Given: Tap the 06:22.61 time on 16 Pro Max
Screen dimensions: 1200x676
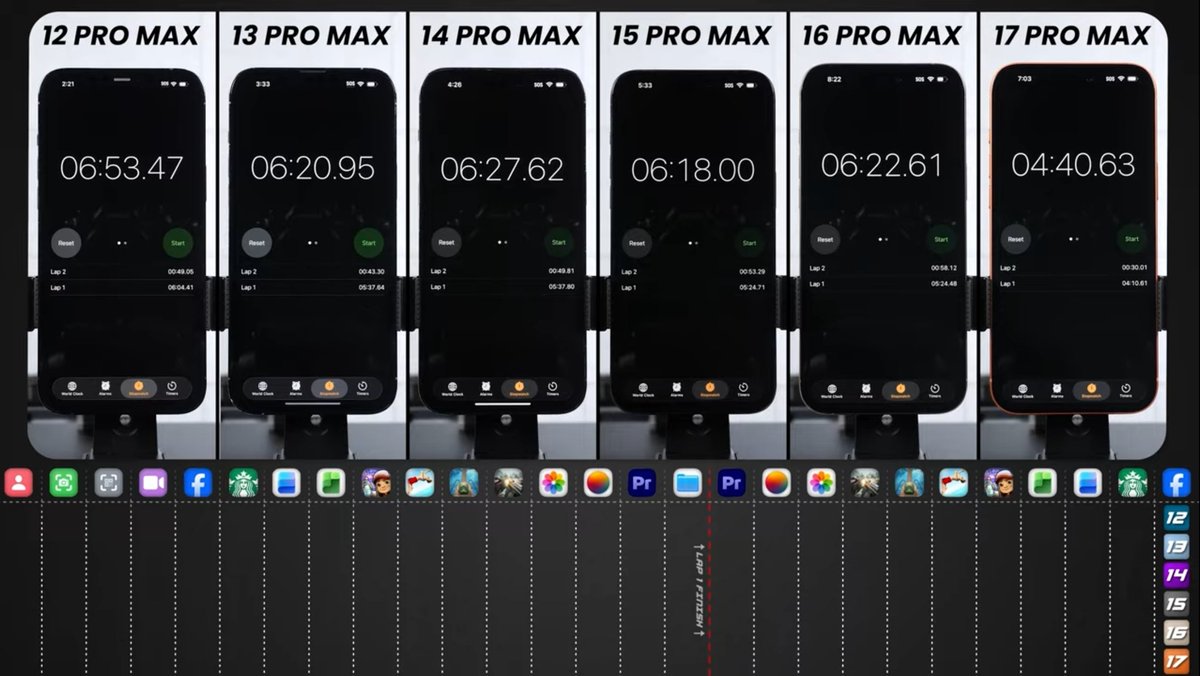Looking at the screenshot, I should (882, 165).
